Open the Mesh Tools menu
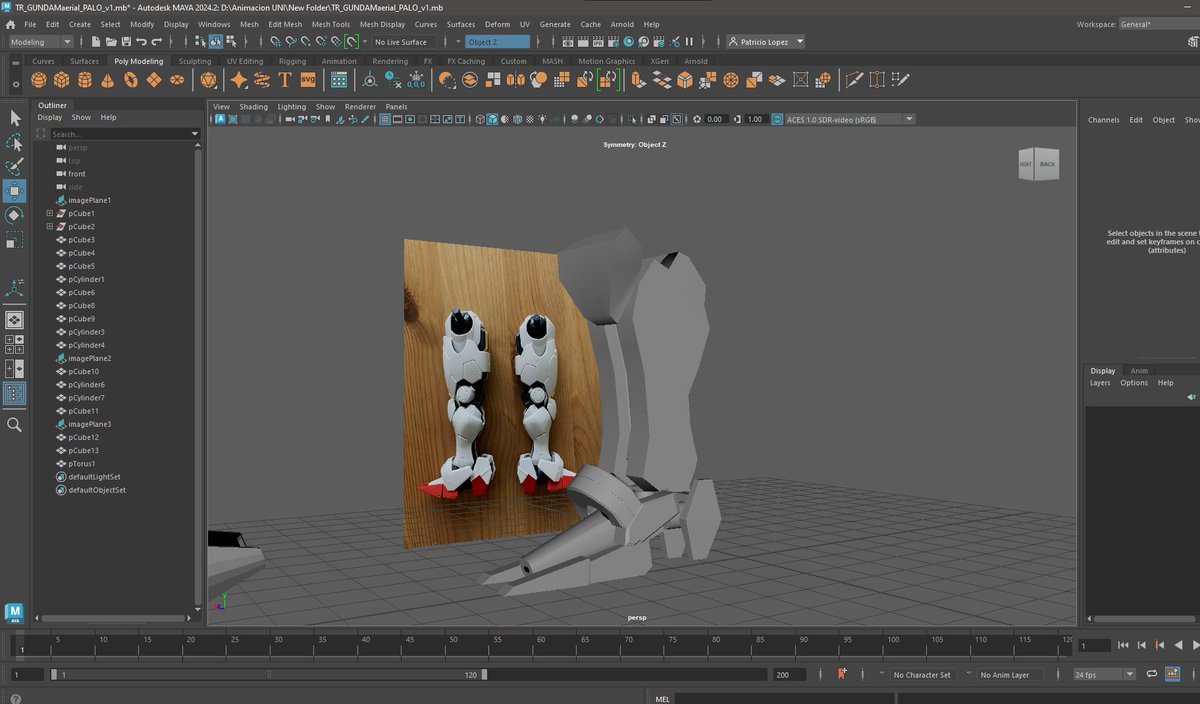The width and height of the screenshot is (1200, 704). point(330,24)
